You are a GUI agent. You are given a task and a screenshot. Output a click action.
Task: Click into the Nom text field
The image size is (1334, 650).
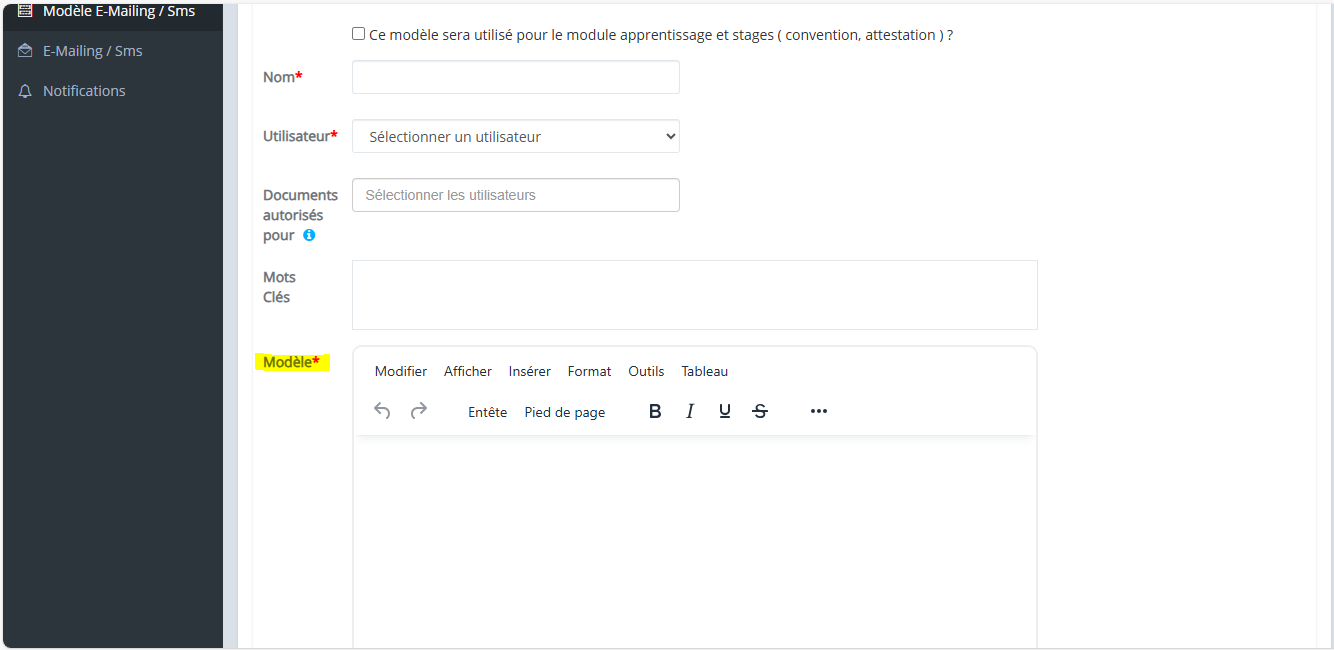coord(516,77)
